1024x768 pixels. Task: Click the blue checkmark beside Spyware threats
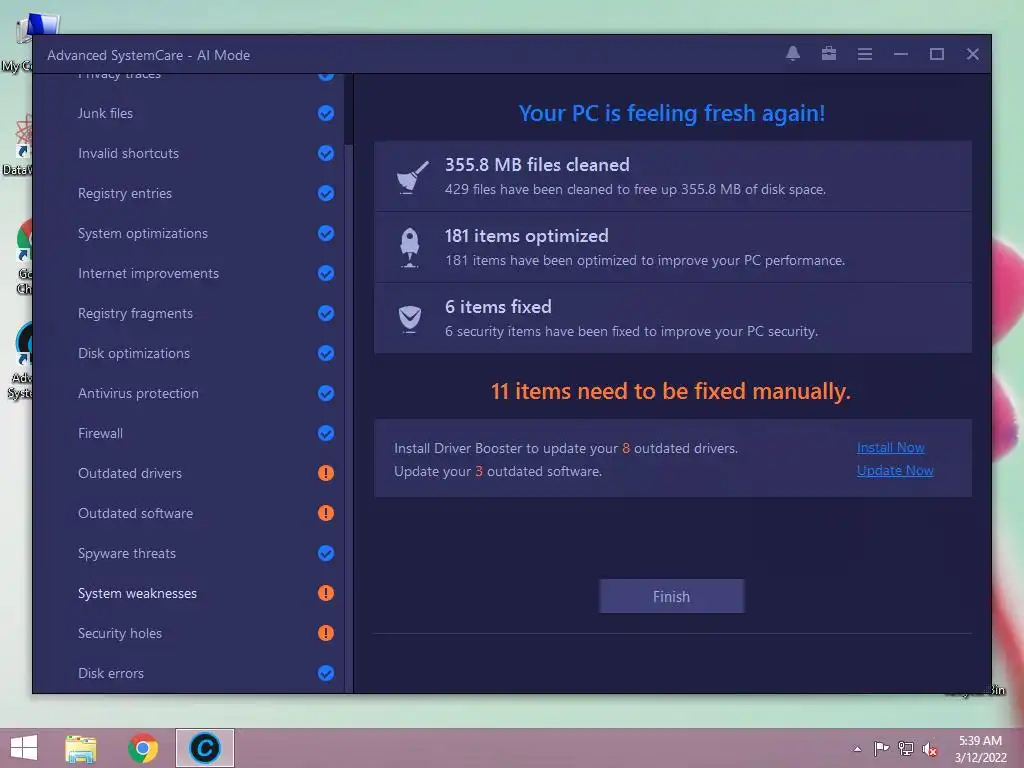point(326,553)
